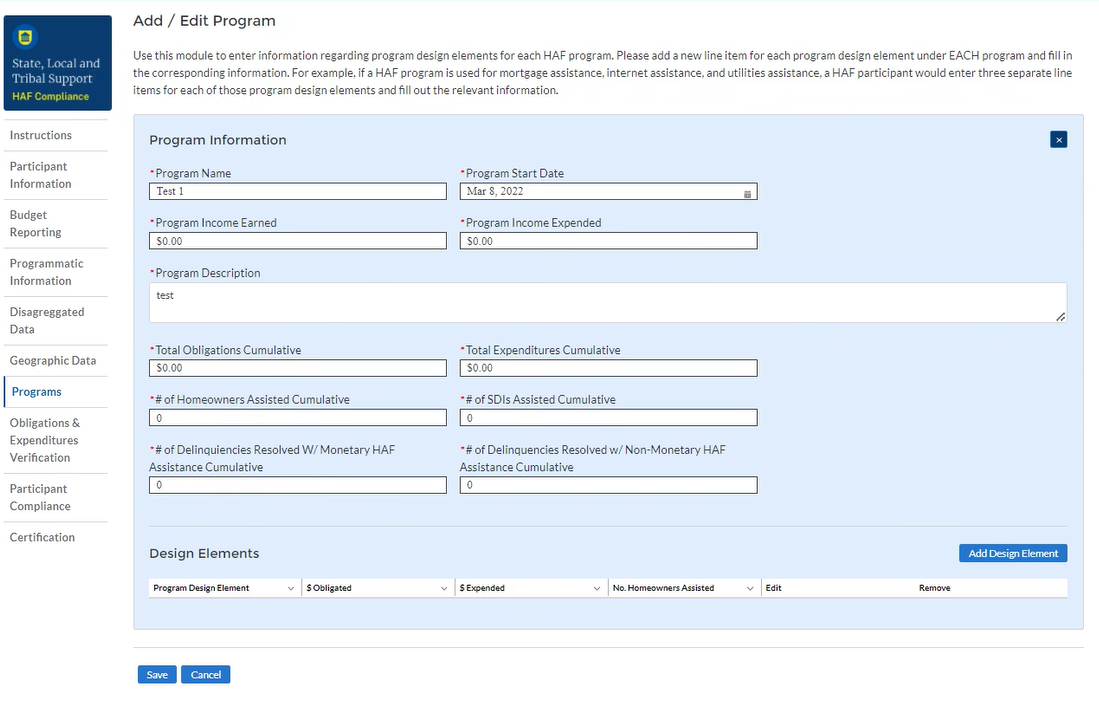Open the $ Obligated column menu

coord(444,588)
